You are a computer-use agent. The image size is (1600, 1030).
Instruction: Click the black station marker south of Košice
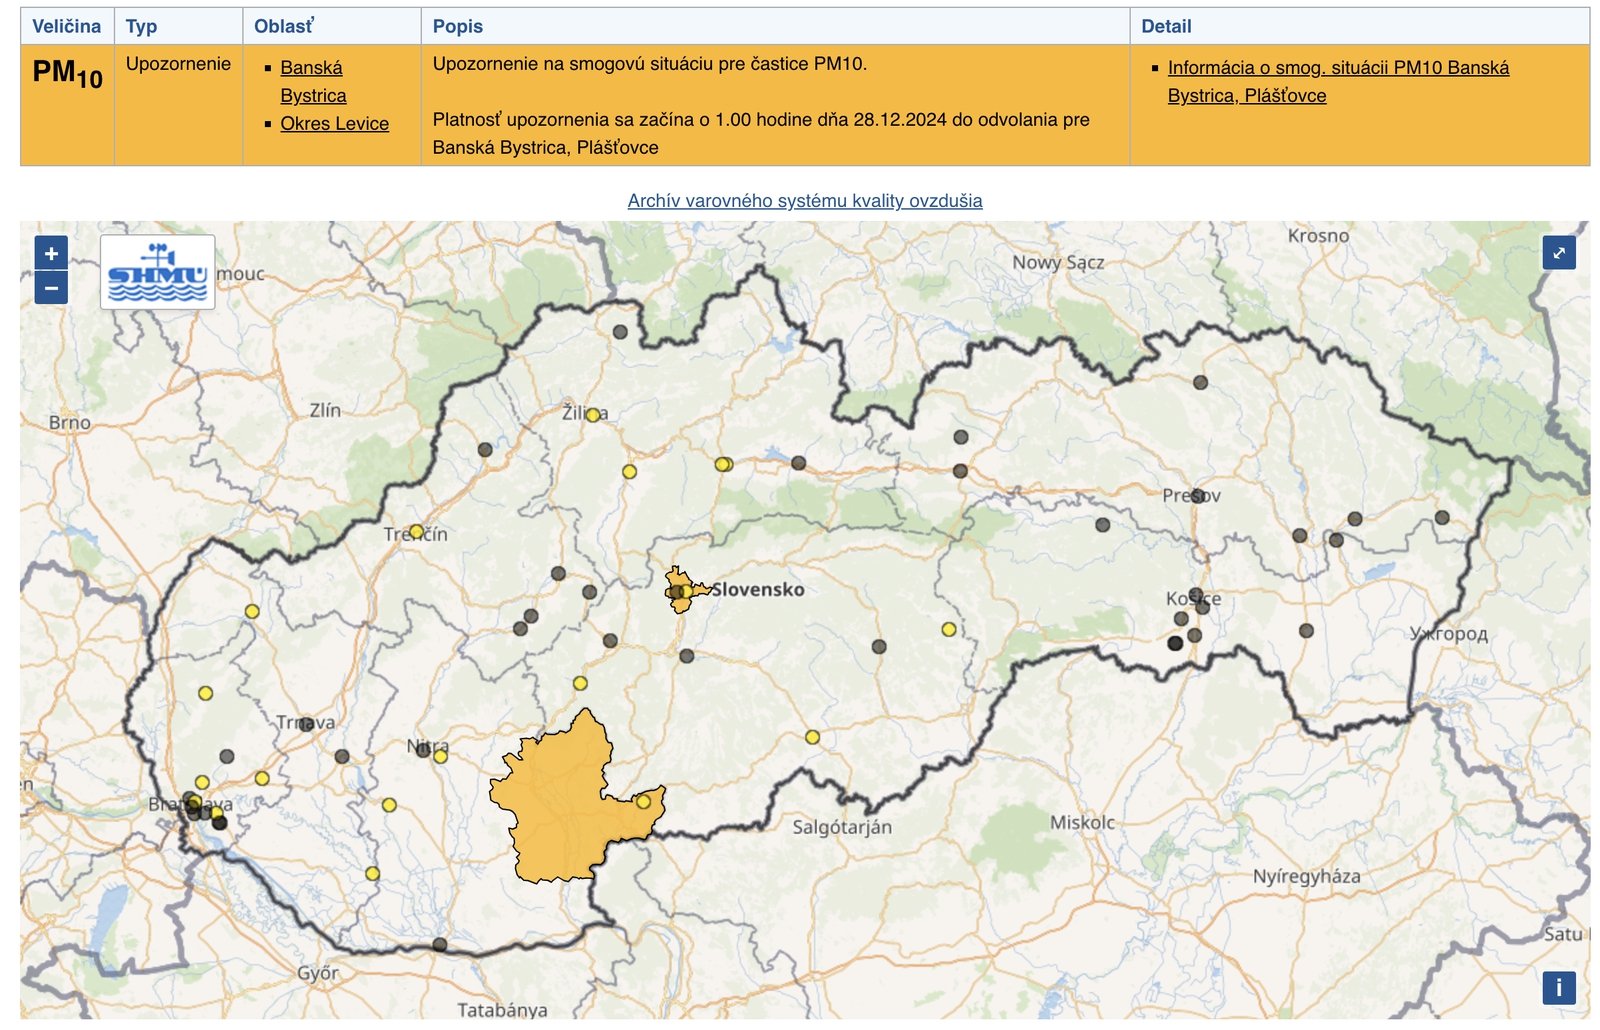(x=1175, y=643)
